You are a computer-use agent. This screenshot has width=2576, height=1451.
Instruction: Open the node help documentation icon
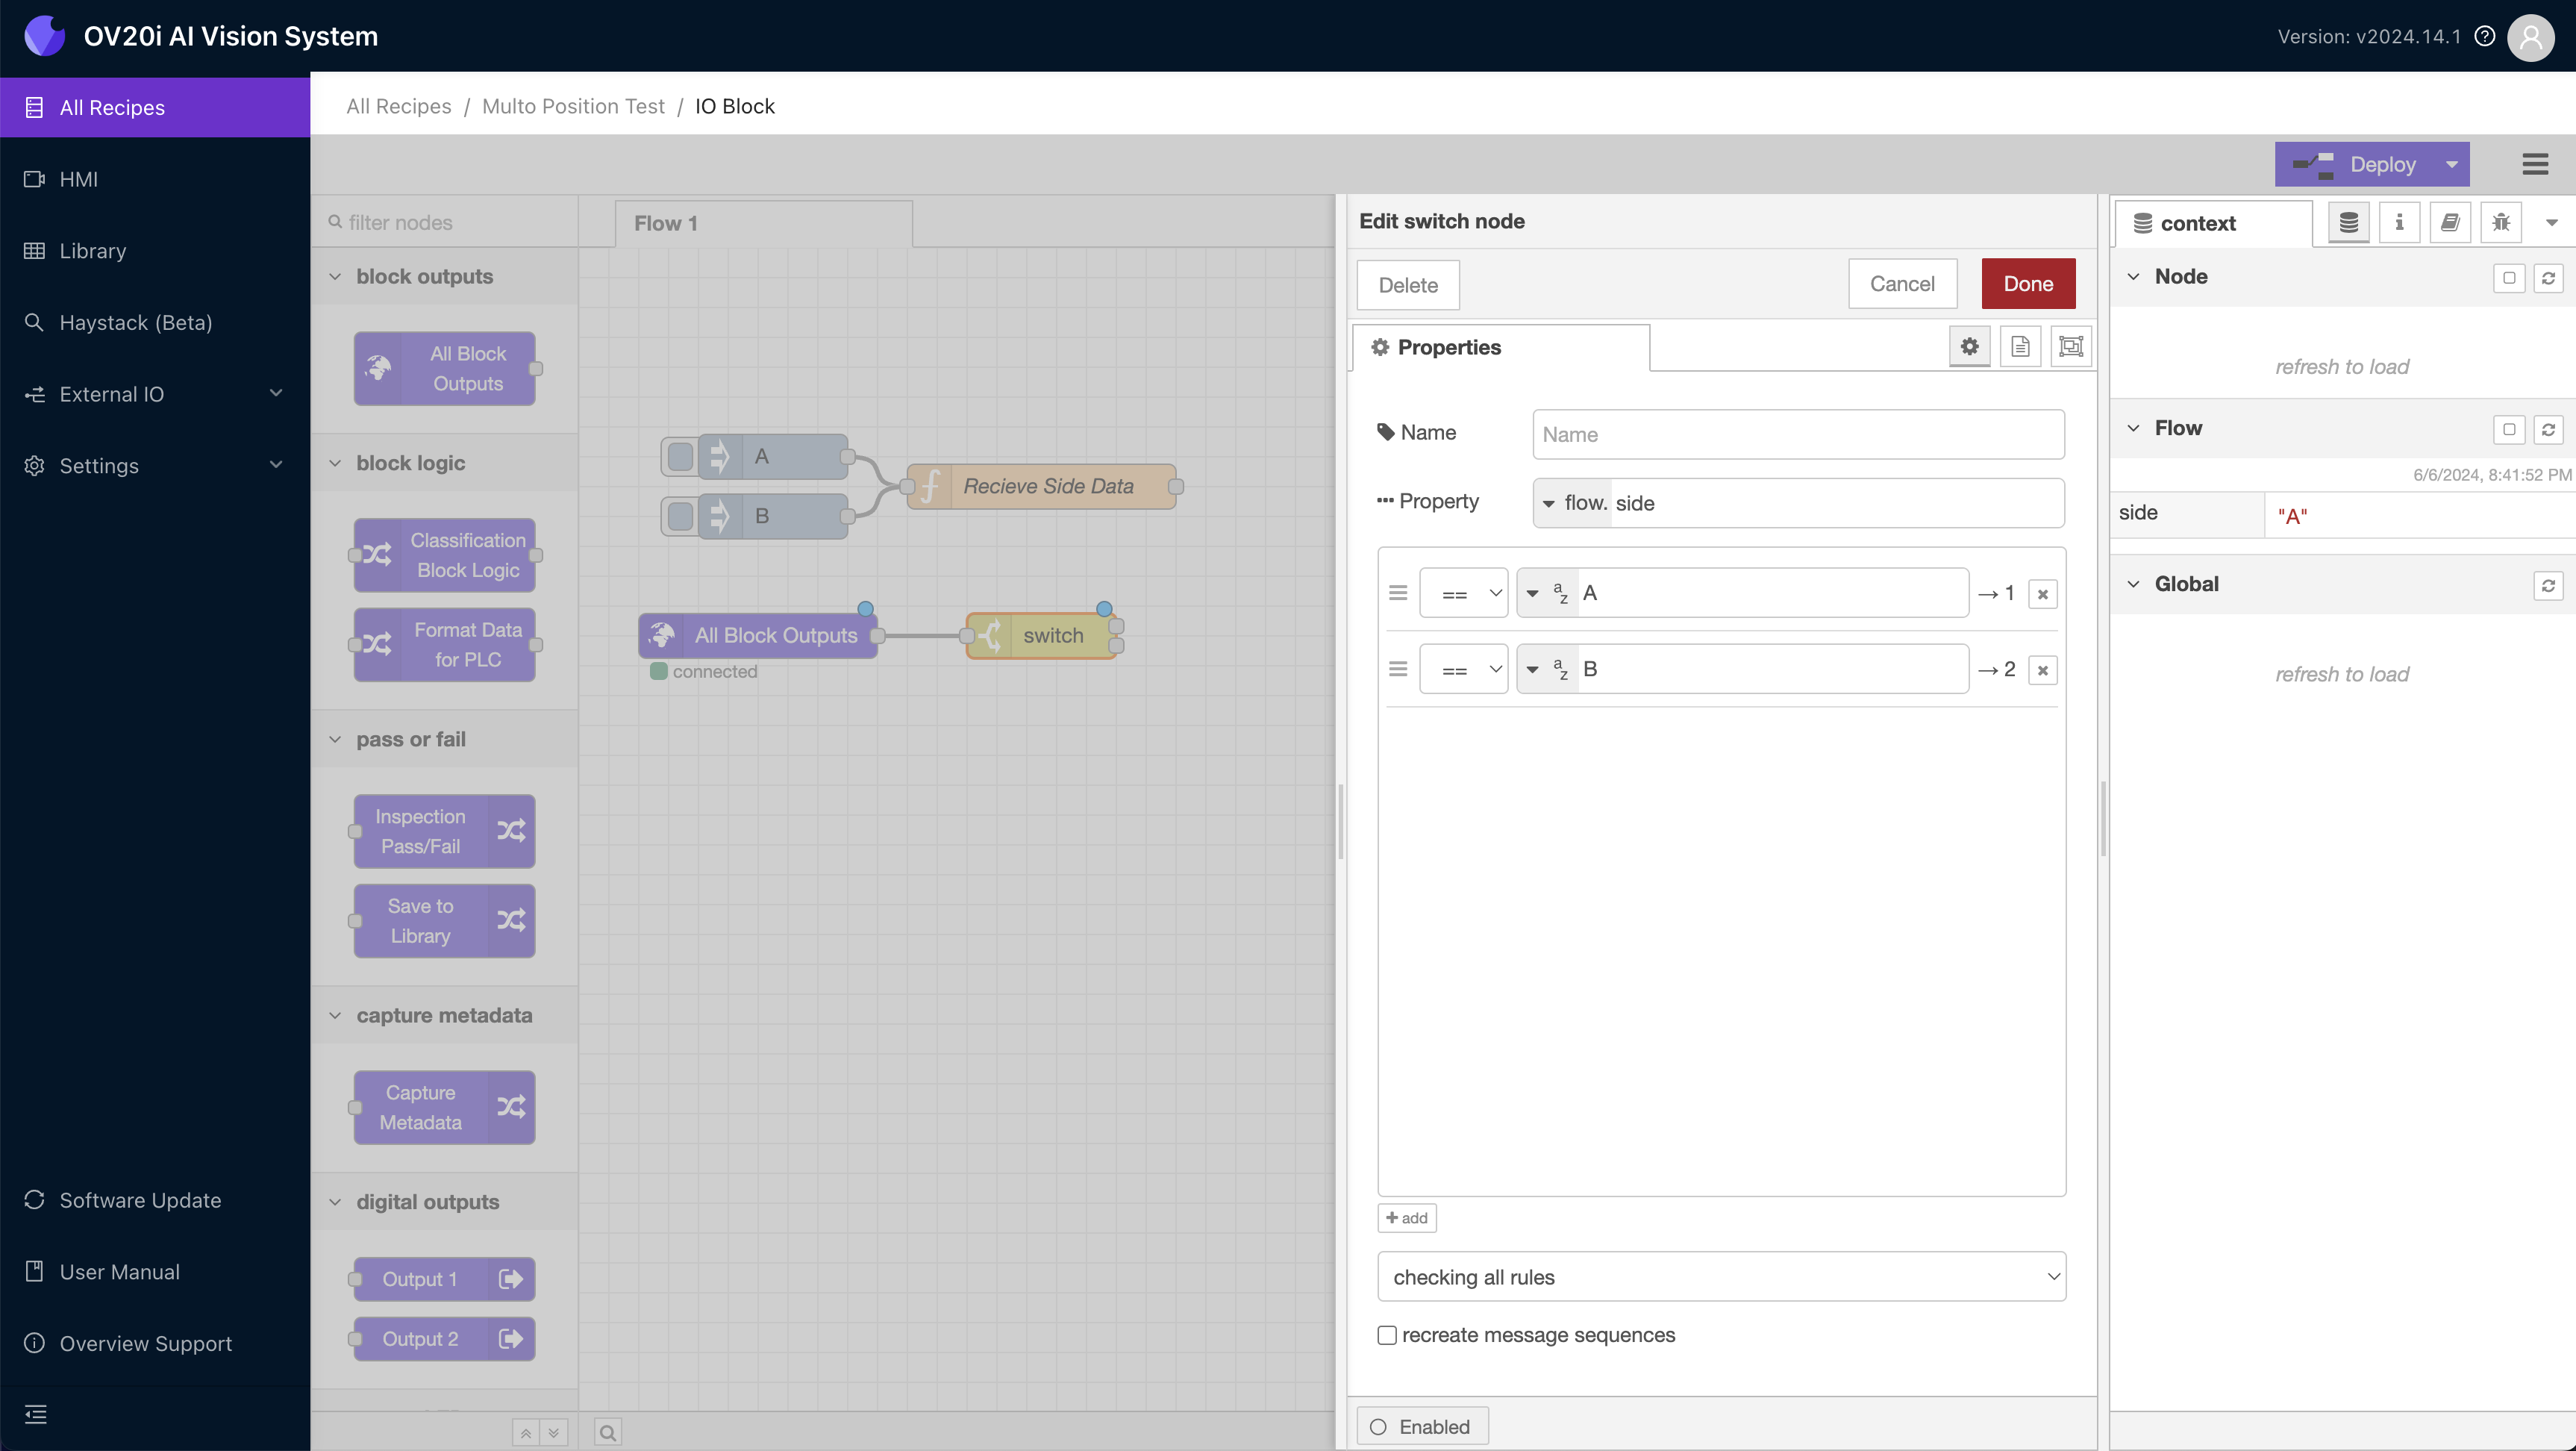2449,222
